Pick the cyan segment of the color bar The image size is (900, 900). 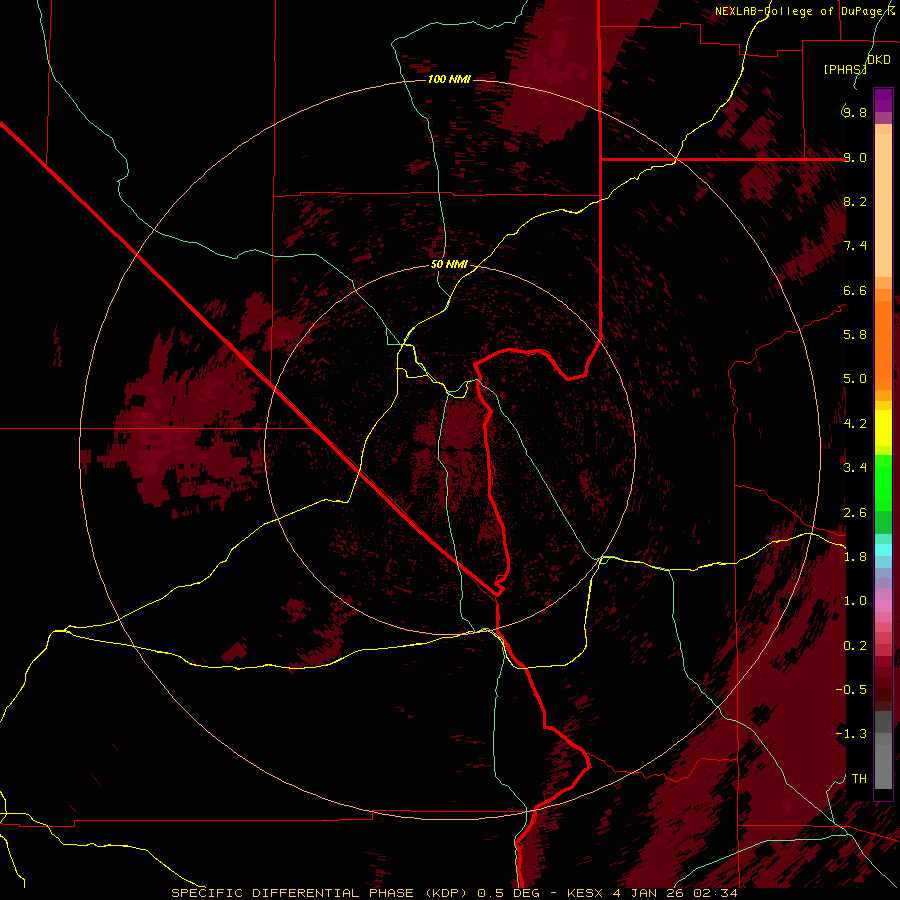click(x=883, y=550)
